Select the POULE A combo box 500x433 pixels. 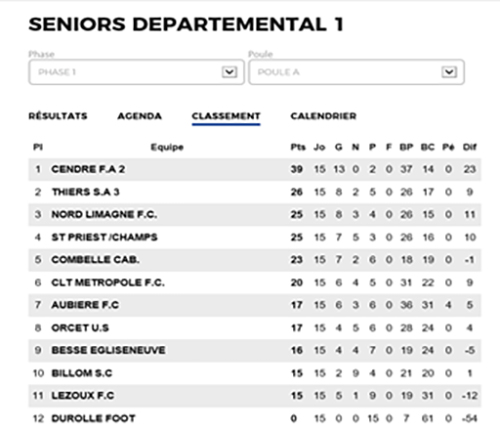pyautogui.click(x=356, y=72)
